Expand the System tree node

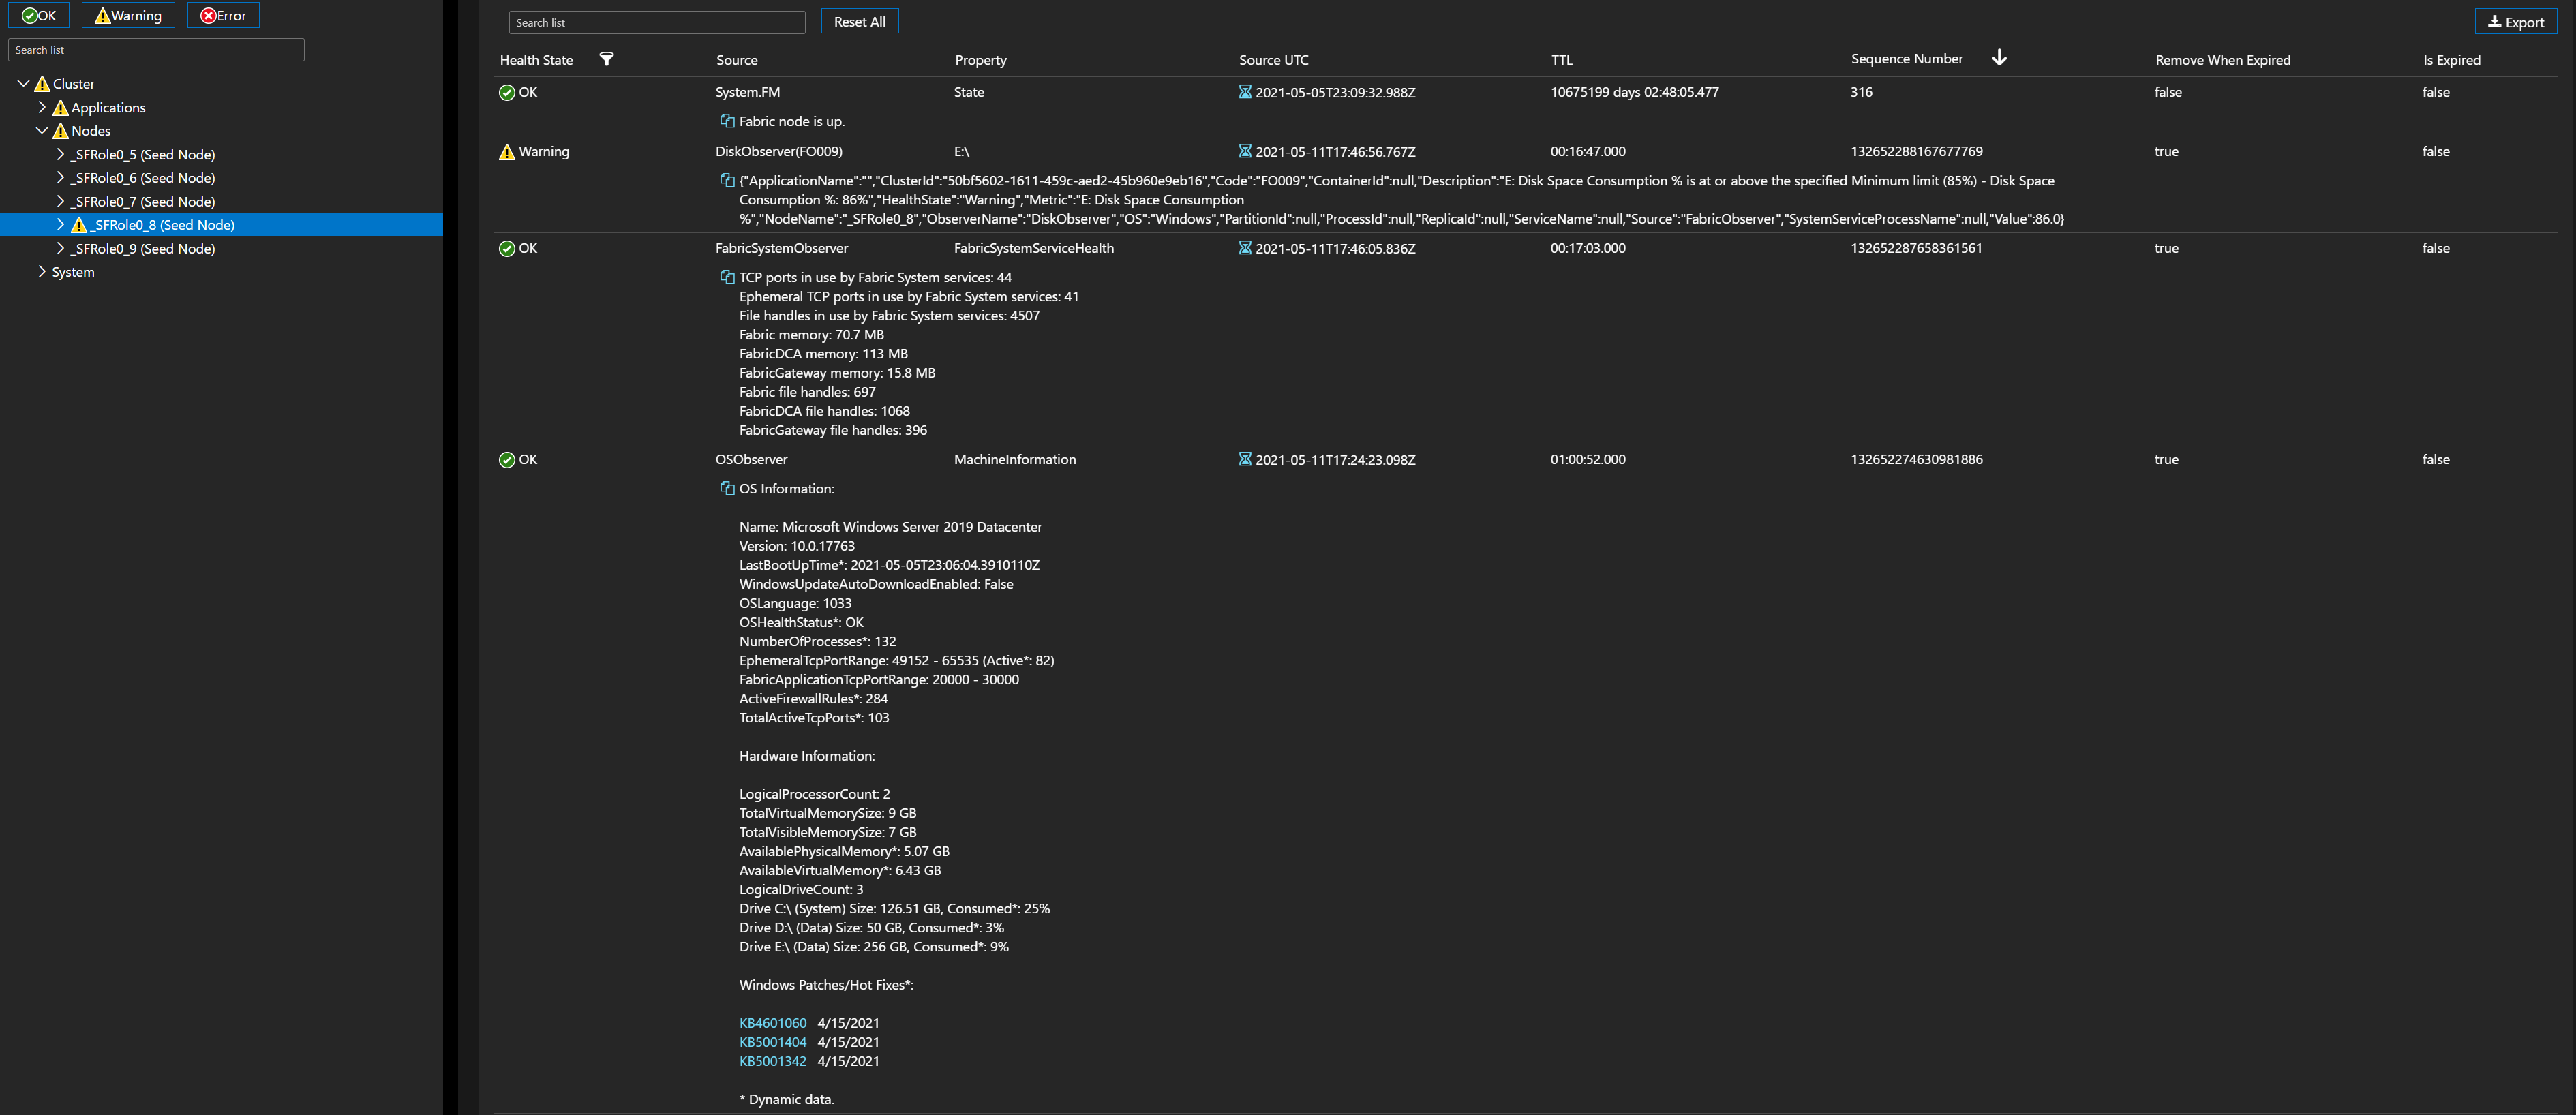coord(42,271)
